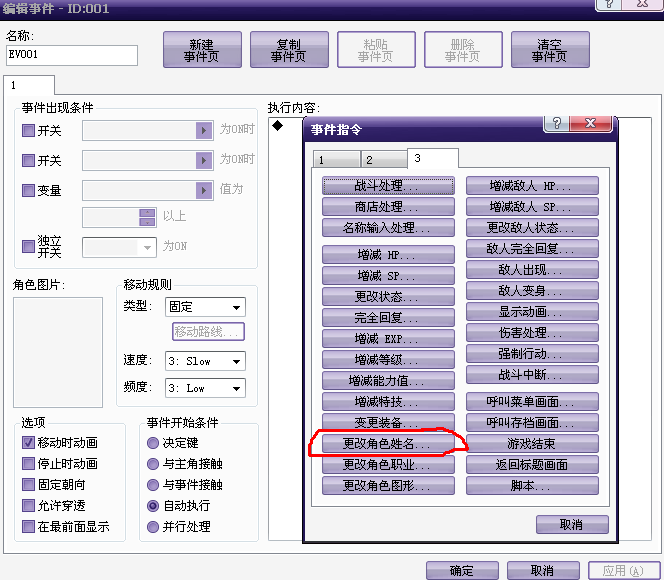Image resolution: width=664 pixels, height=580 pixels.
Task: Click the 更改敌人状态 command
Action: point(532,228)
